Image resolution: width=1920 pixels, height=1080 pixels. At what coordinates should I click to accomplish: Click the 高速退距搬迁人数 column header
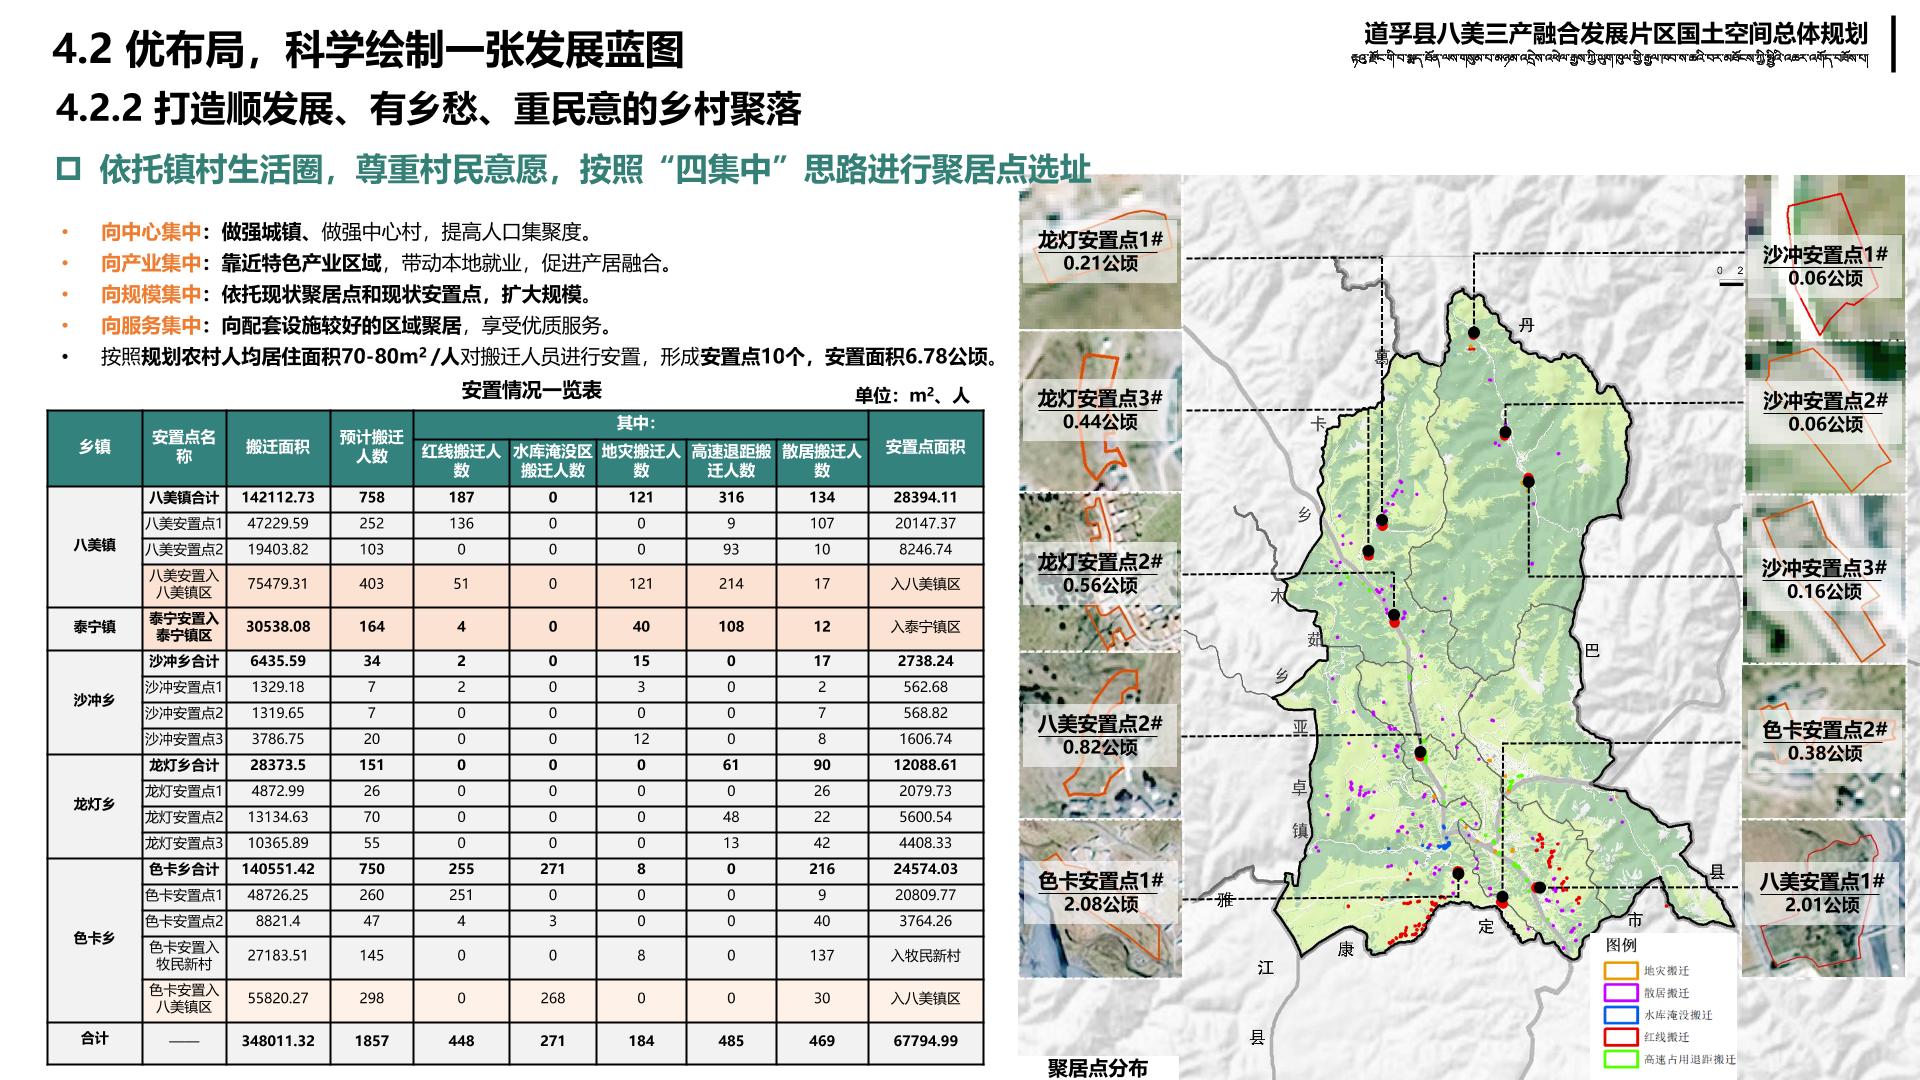tap(731, 461)
